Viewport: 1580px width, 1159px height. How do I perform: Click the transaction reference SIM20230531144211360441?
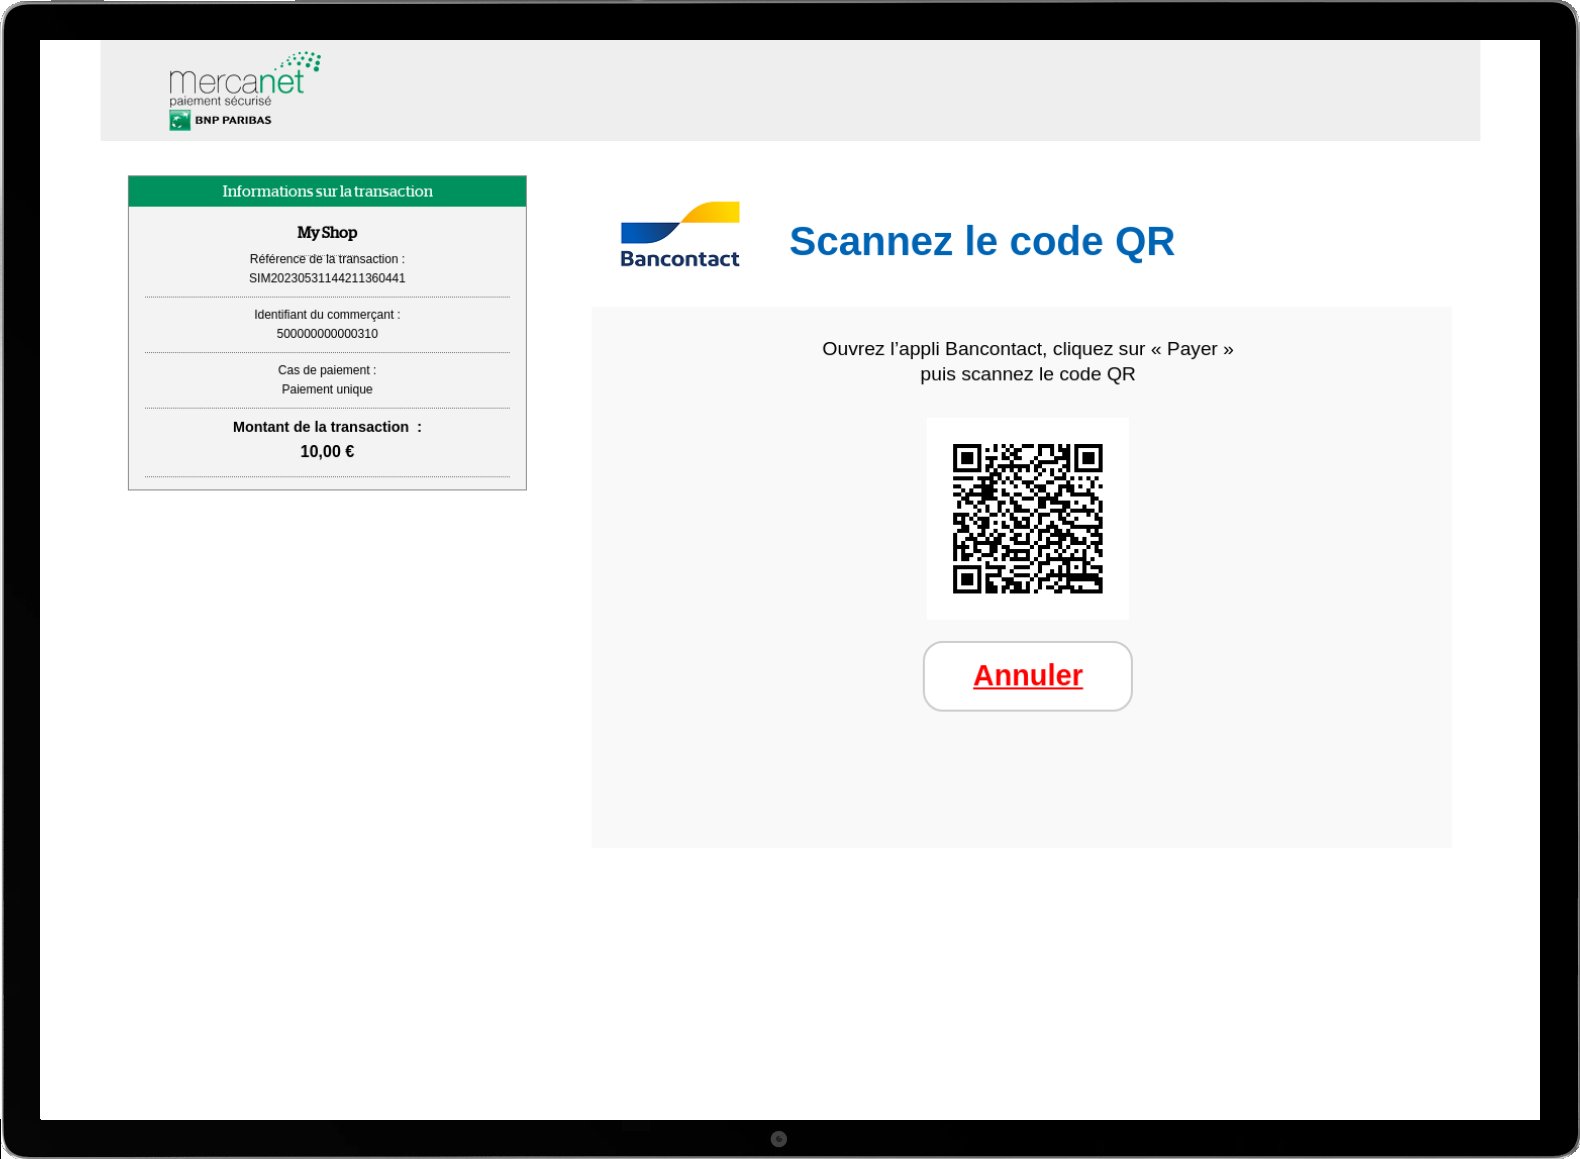click(x=327, y=278)
